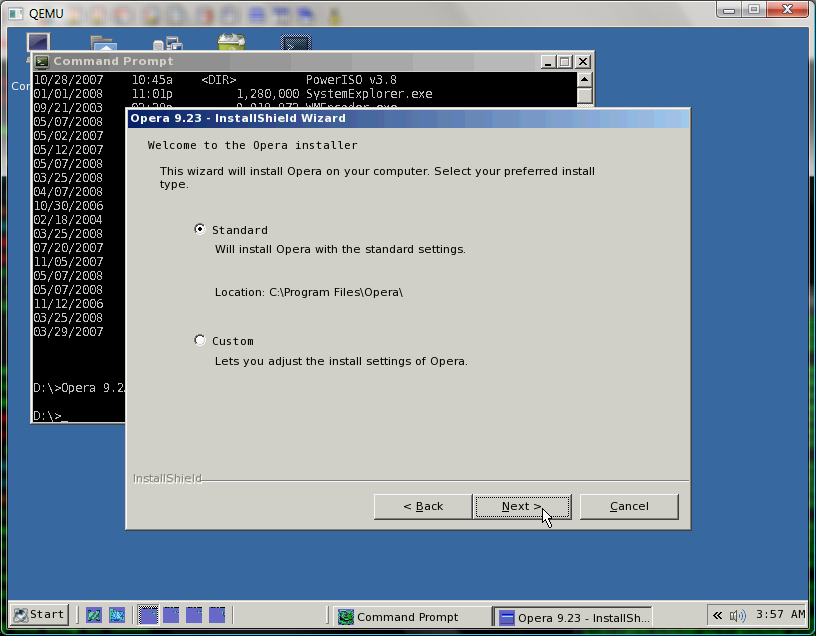Open the green trash desktop icon
Screen dimensions: 816x636
click(x=231, y=44)
